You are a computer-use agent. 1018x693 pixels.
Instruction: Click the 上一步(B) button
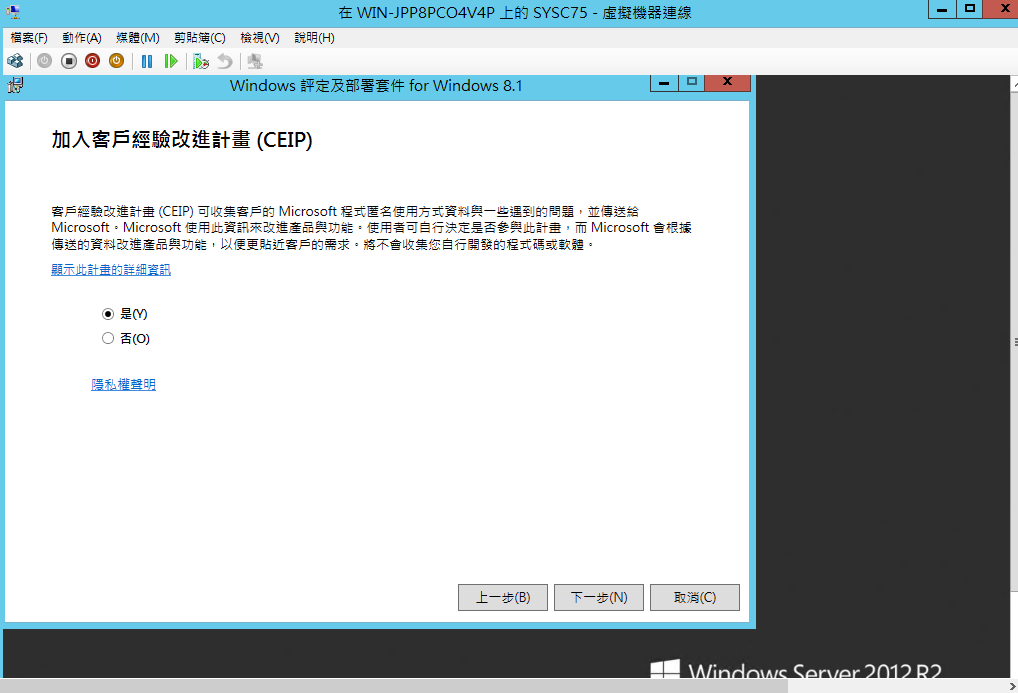[x=503, y=598]
